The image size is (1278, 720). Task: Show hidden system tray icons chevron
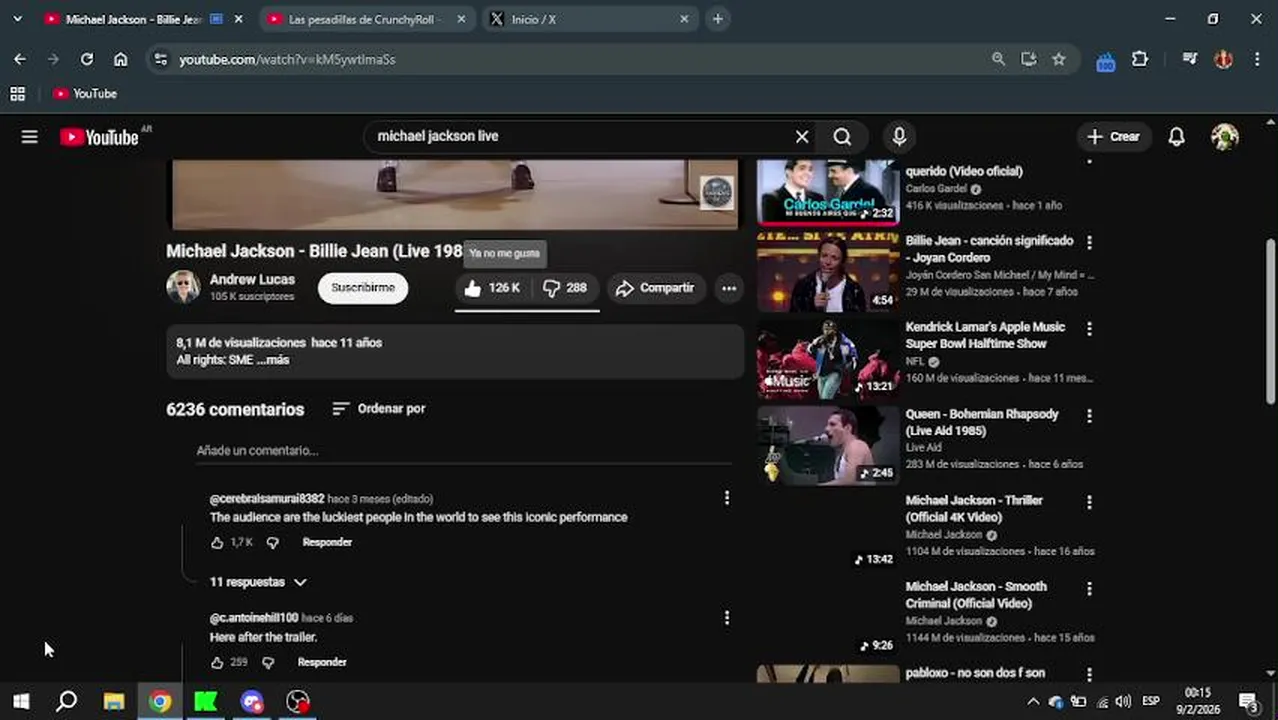pyautogui.click(x=1033, y=702)
